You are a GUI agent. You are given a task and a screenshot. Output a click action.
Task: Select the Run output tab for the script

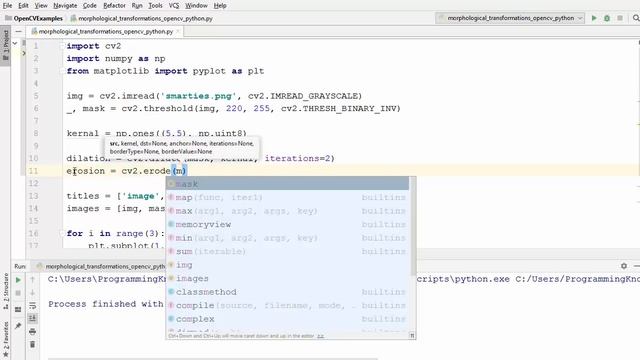point(102,266)
